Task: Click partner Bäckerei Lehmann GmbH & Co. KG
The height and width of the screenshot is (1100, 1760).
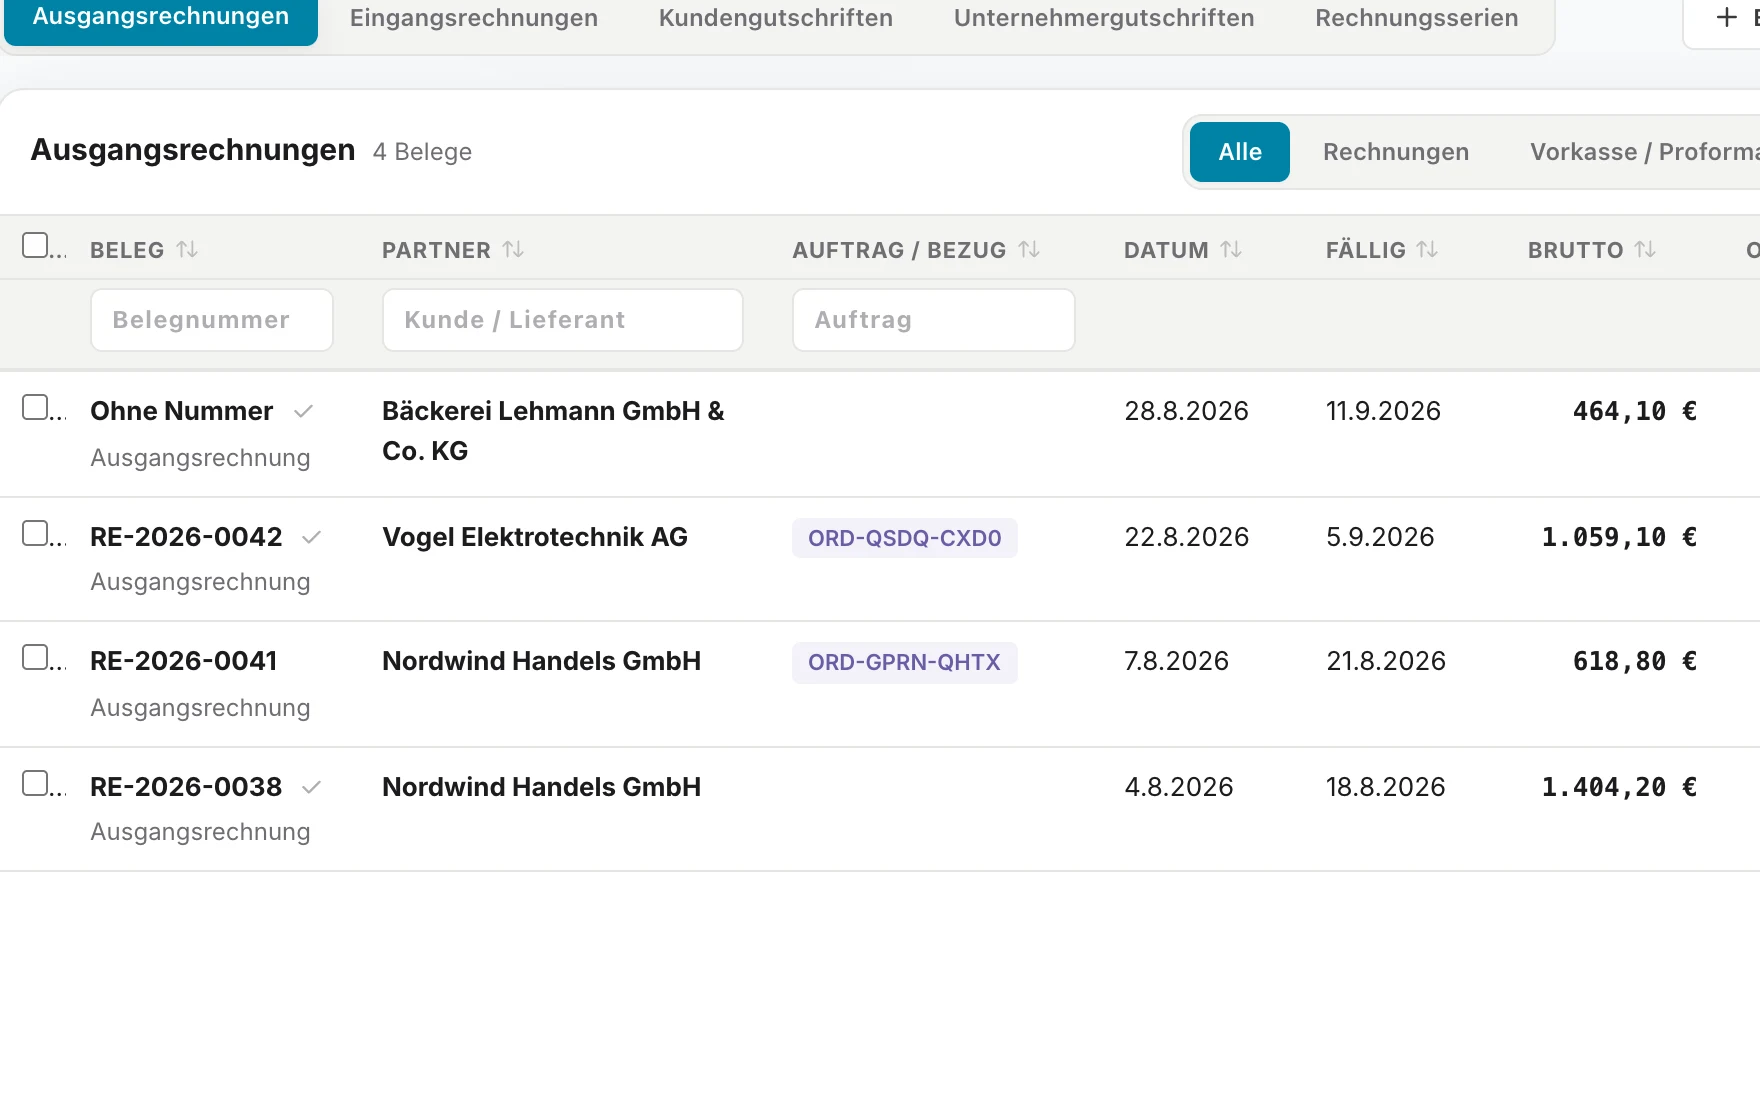Action: tap(553, 431)
